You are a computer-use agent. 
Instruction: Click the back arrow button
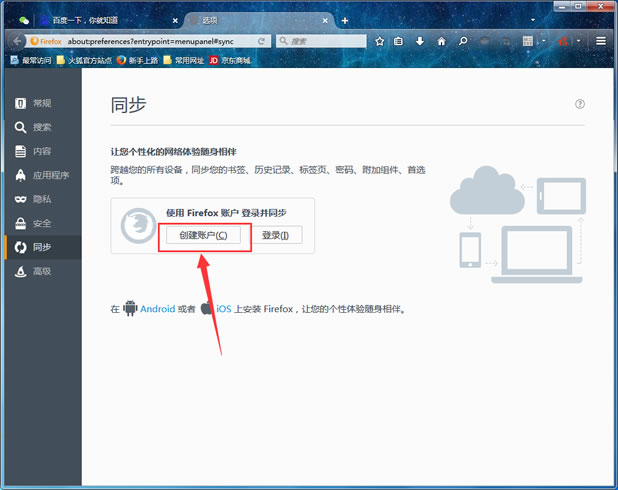point(17,41)
